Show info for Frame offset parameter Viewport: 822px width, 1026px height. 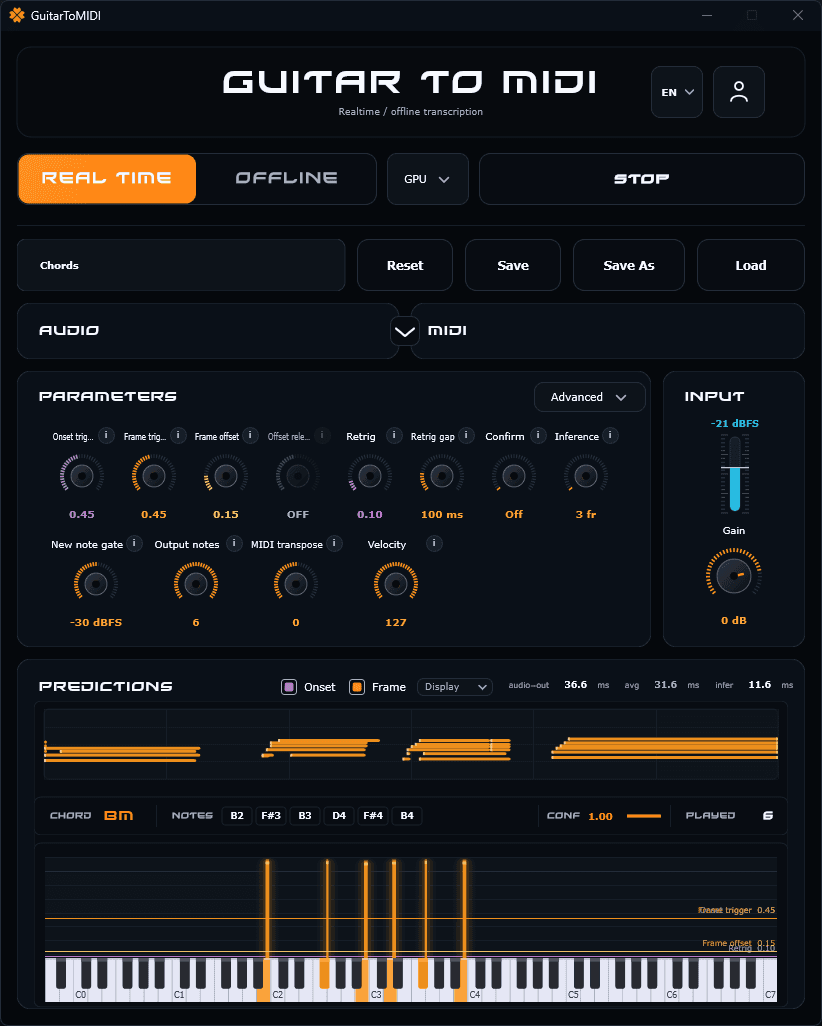250,435
